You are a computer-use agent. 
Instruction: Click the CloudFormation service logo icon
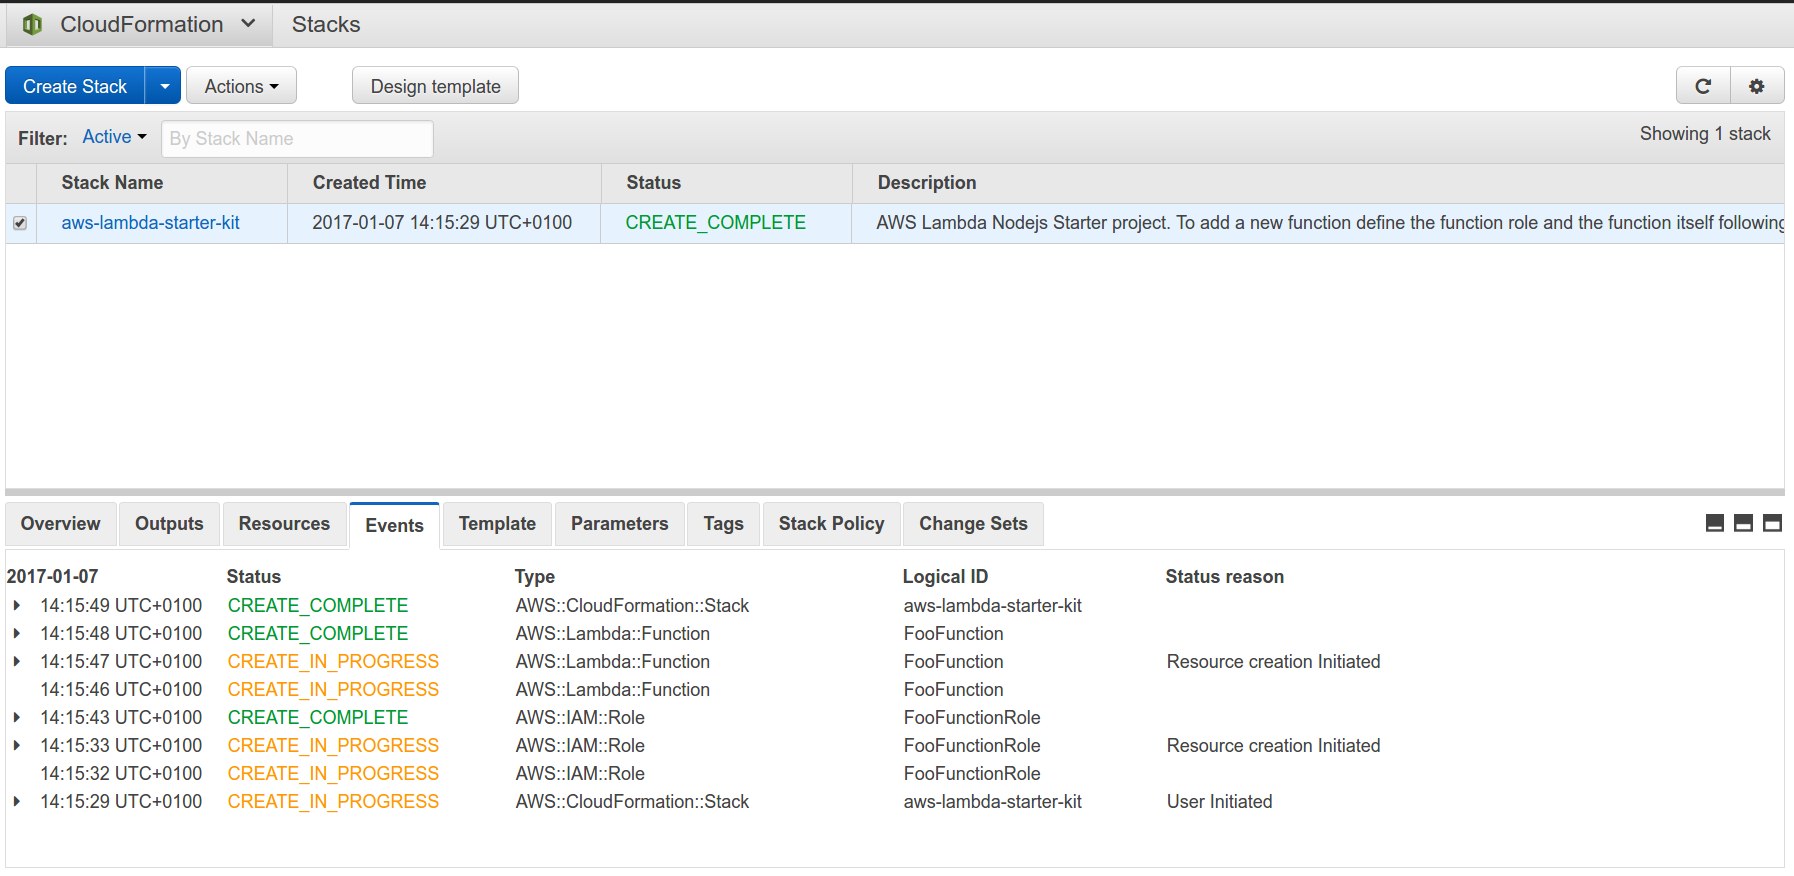(32, 24)
